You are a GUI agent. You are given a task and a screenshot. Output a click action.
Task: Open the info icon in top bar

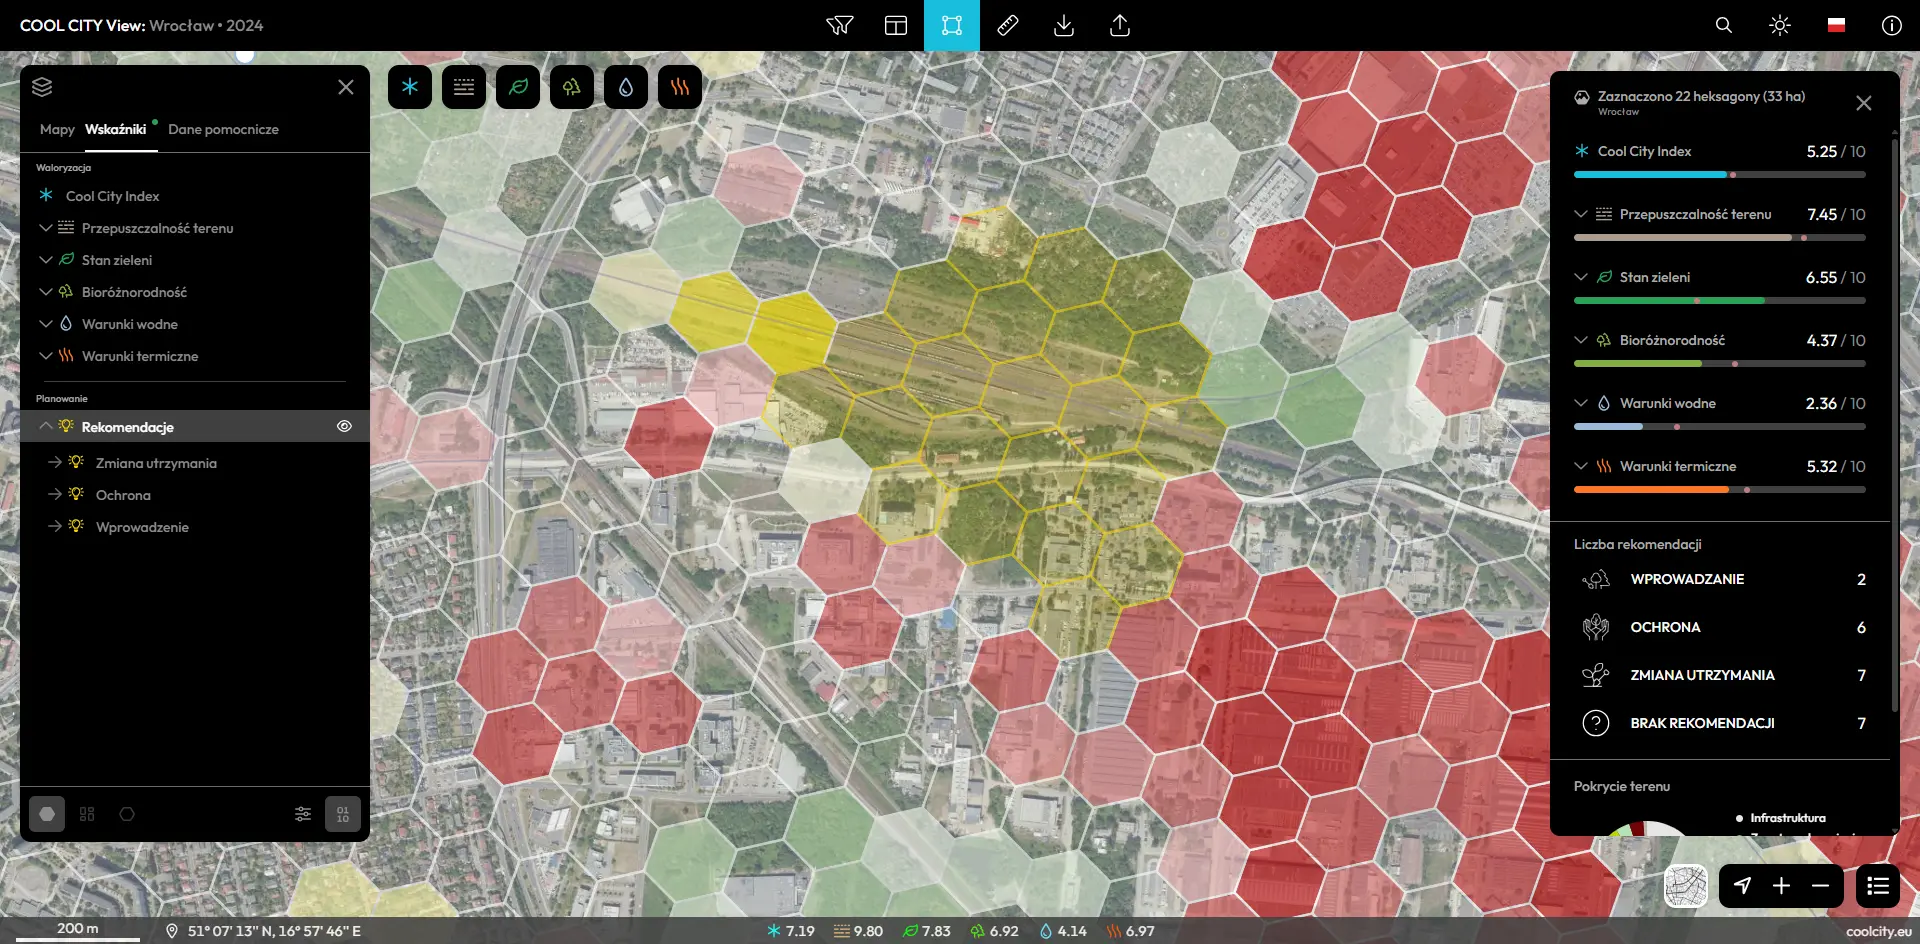click(1892, 25)
